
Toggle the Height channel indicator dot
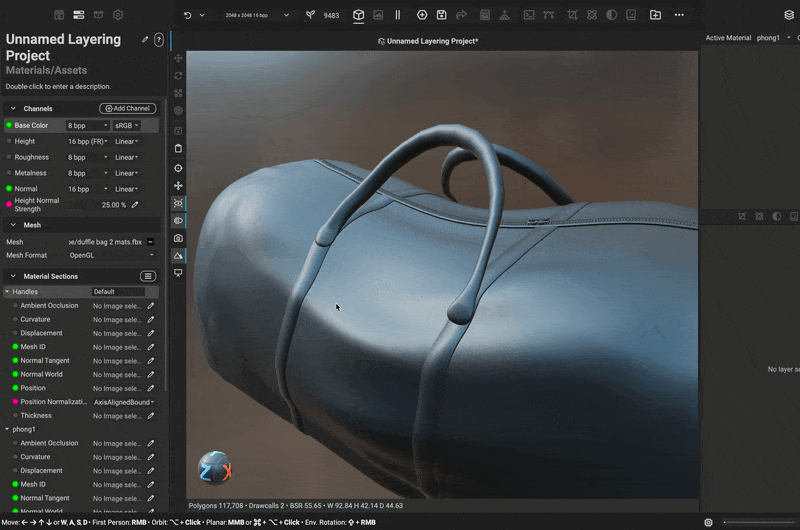(9, 142)
